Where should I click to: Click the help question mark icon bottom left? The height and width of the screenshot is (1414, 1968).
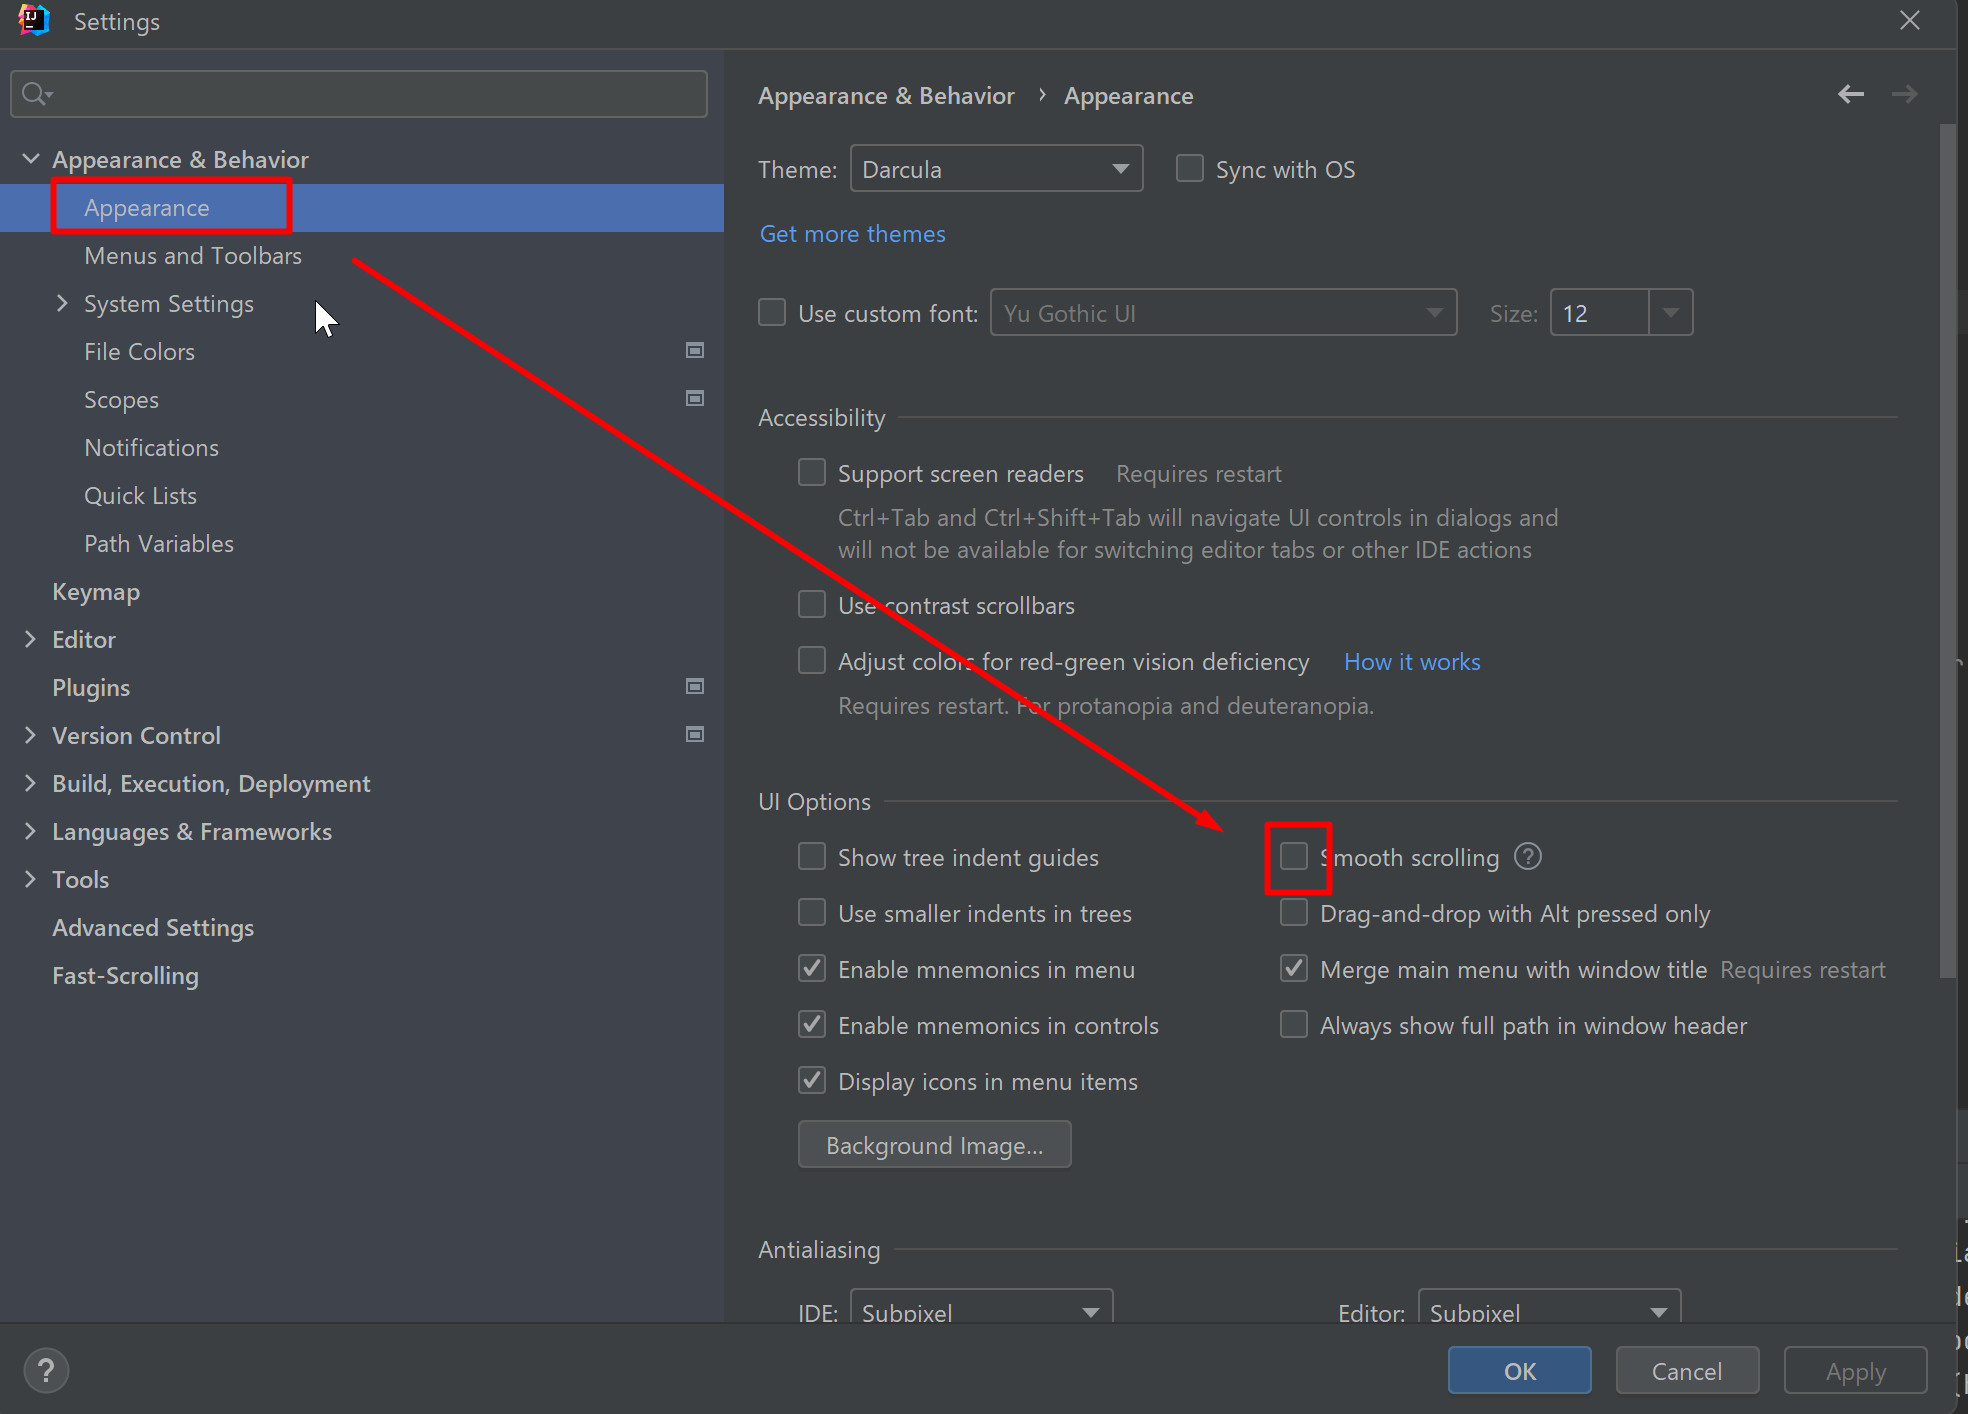tap(46, 1370)
